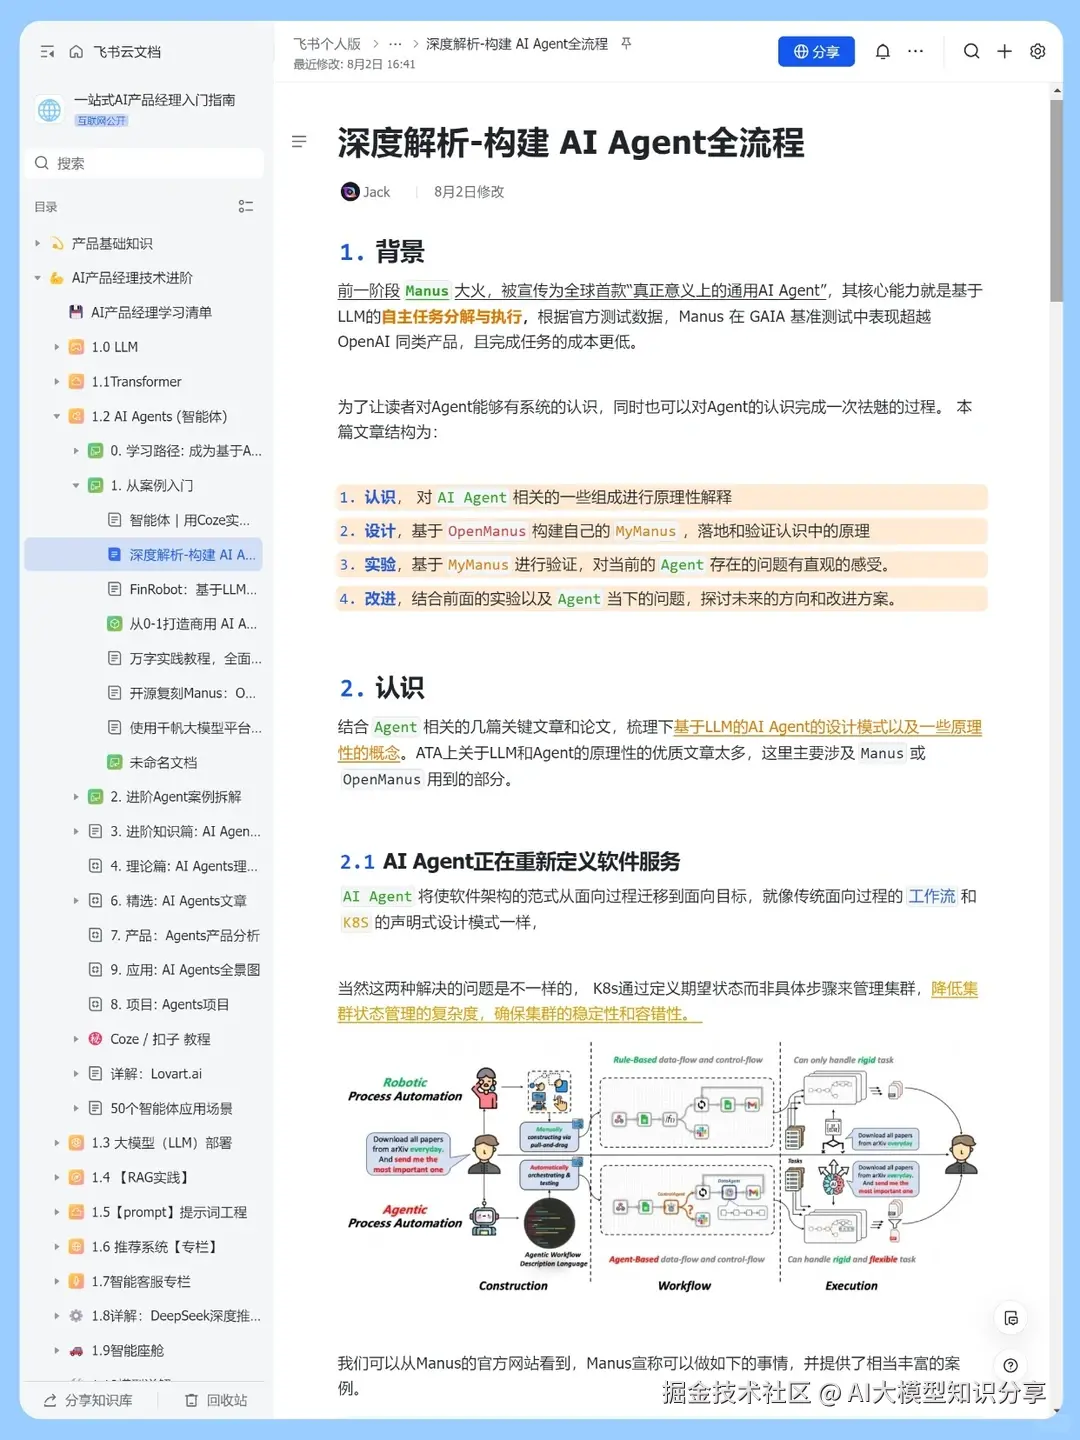Click the pin icon beside document title

click(626, 44)
